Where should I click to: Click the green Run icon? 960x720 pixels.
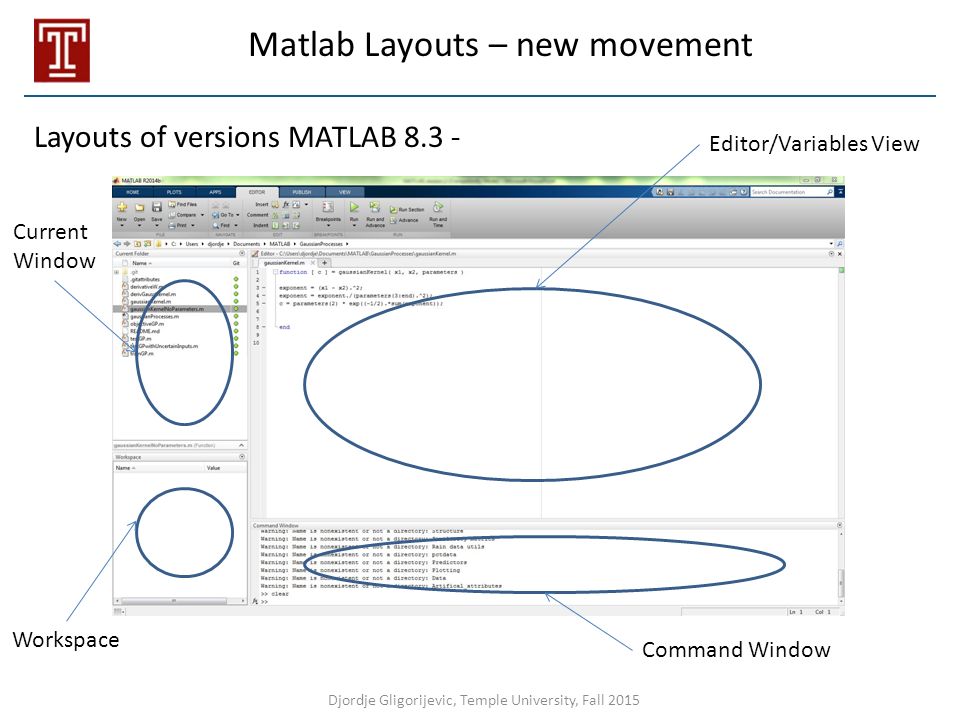point(354,207)
